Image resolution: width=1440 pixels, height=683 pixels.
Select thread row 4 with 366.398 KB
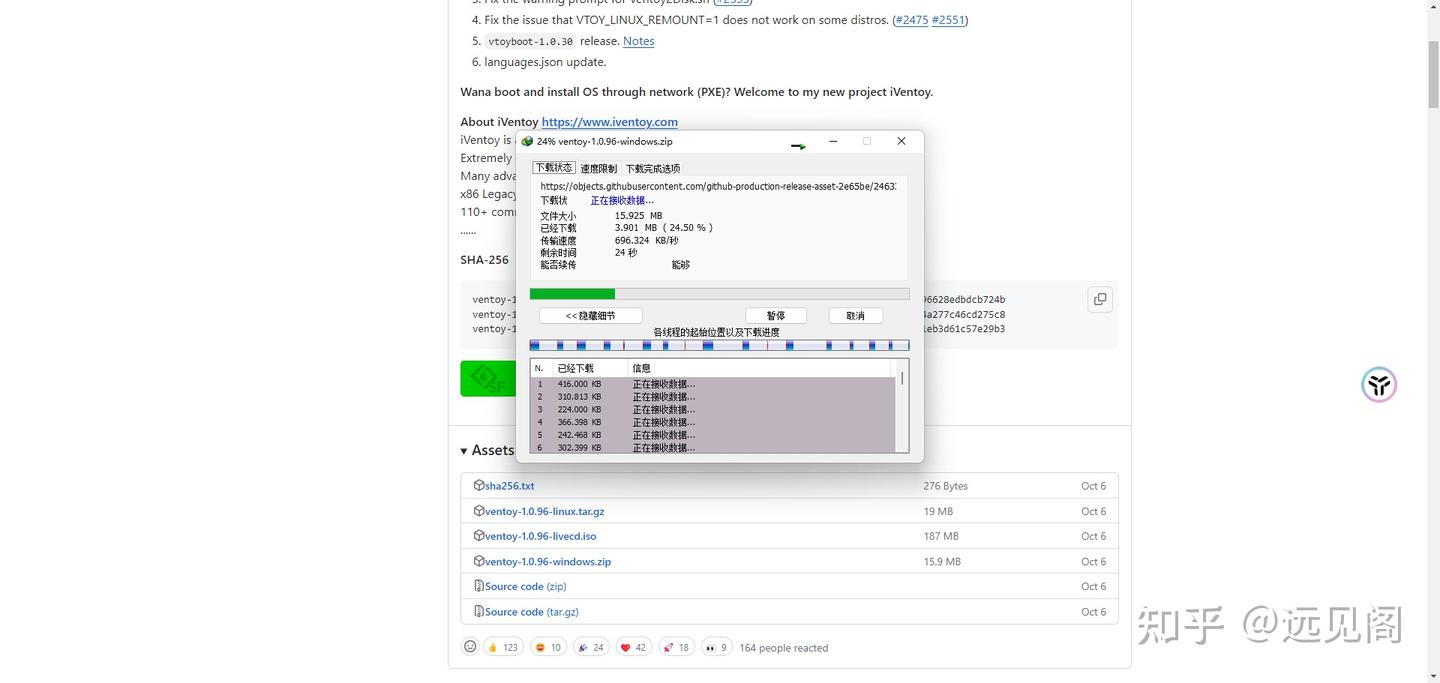click(711, 422)
